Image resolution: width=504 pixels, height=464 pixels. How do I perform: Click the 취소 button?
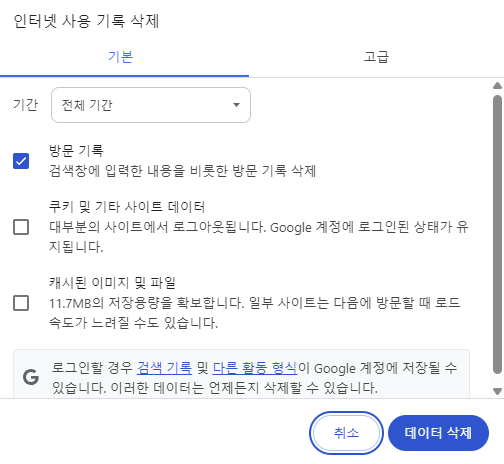point(346,433)
